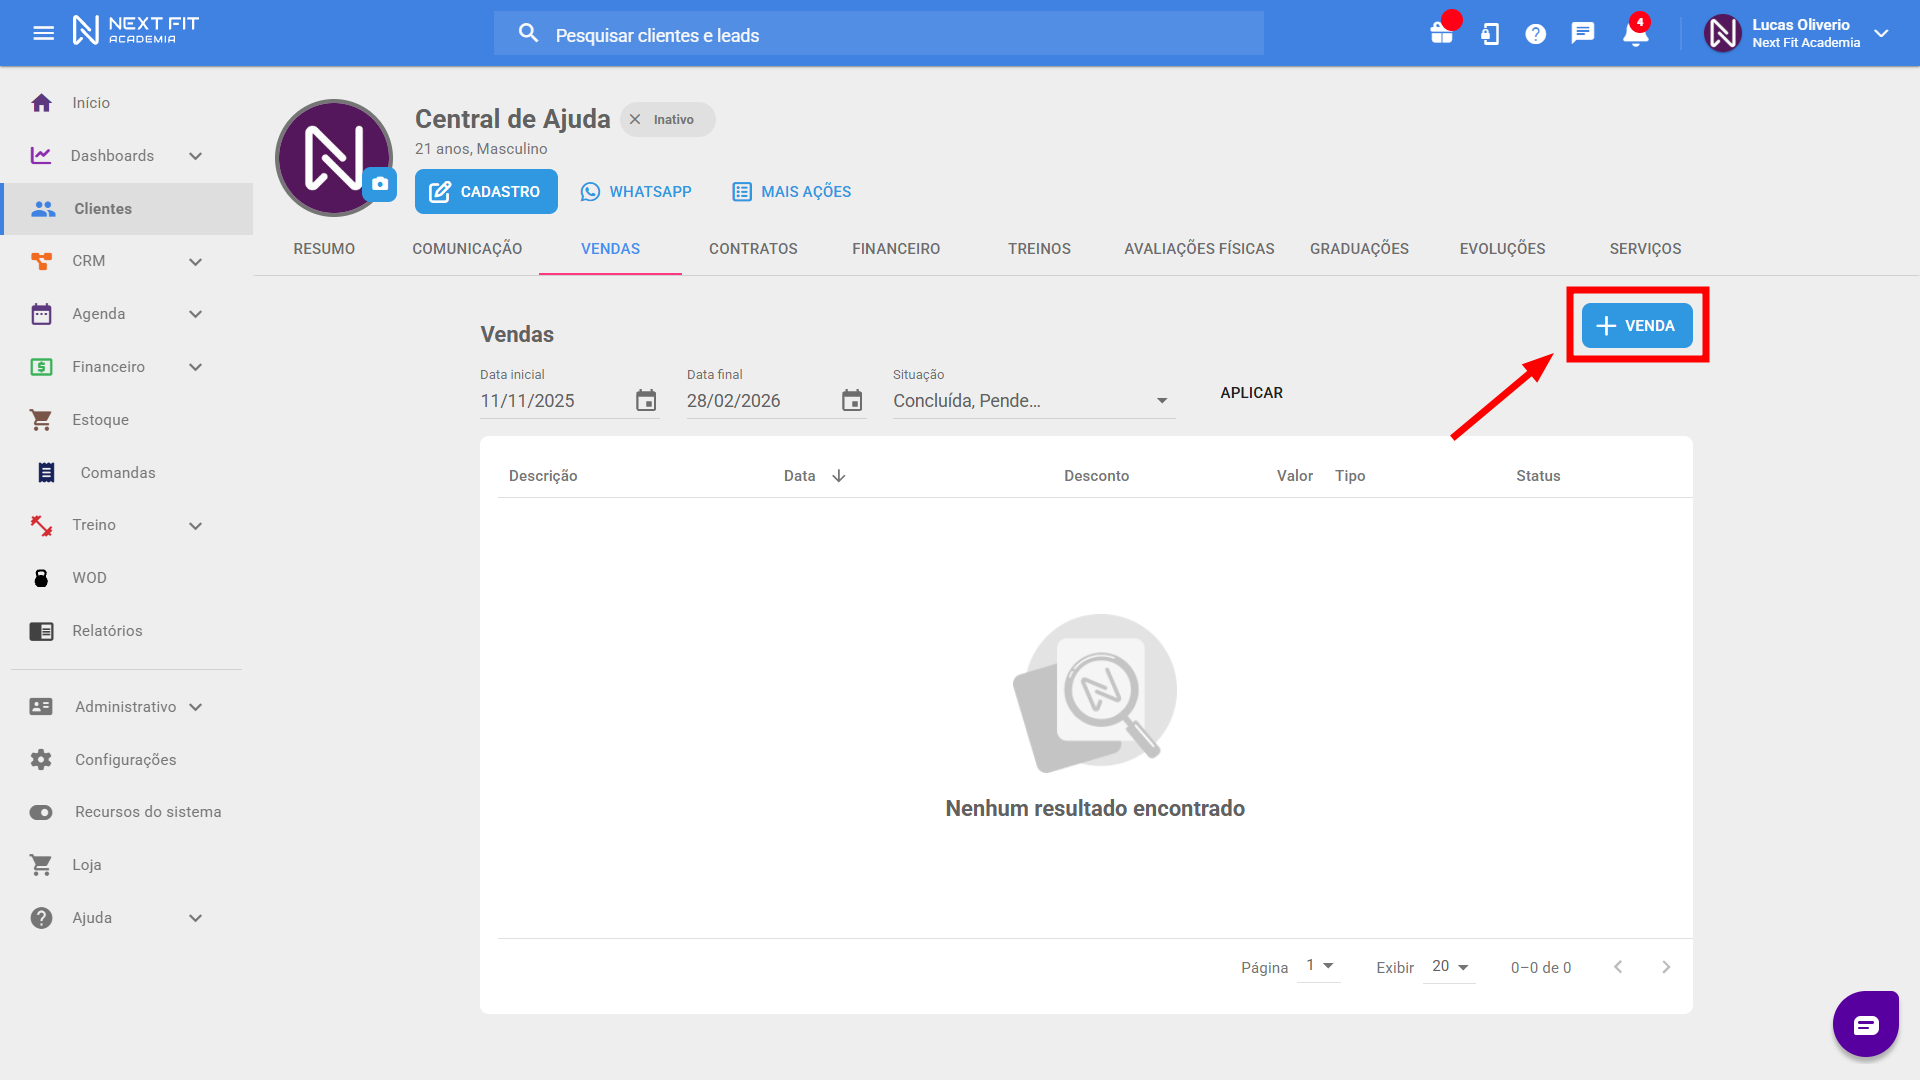Open the hamburger menu icon
The image size is (1920, 1080).
point(43,33)
